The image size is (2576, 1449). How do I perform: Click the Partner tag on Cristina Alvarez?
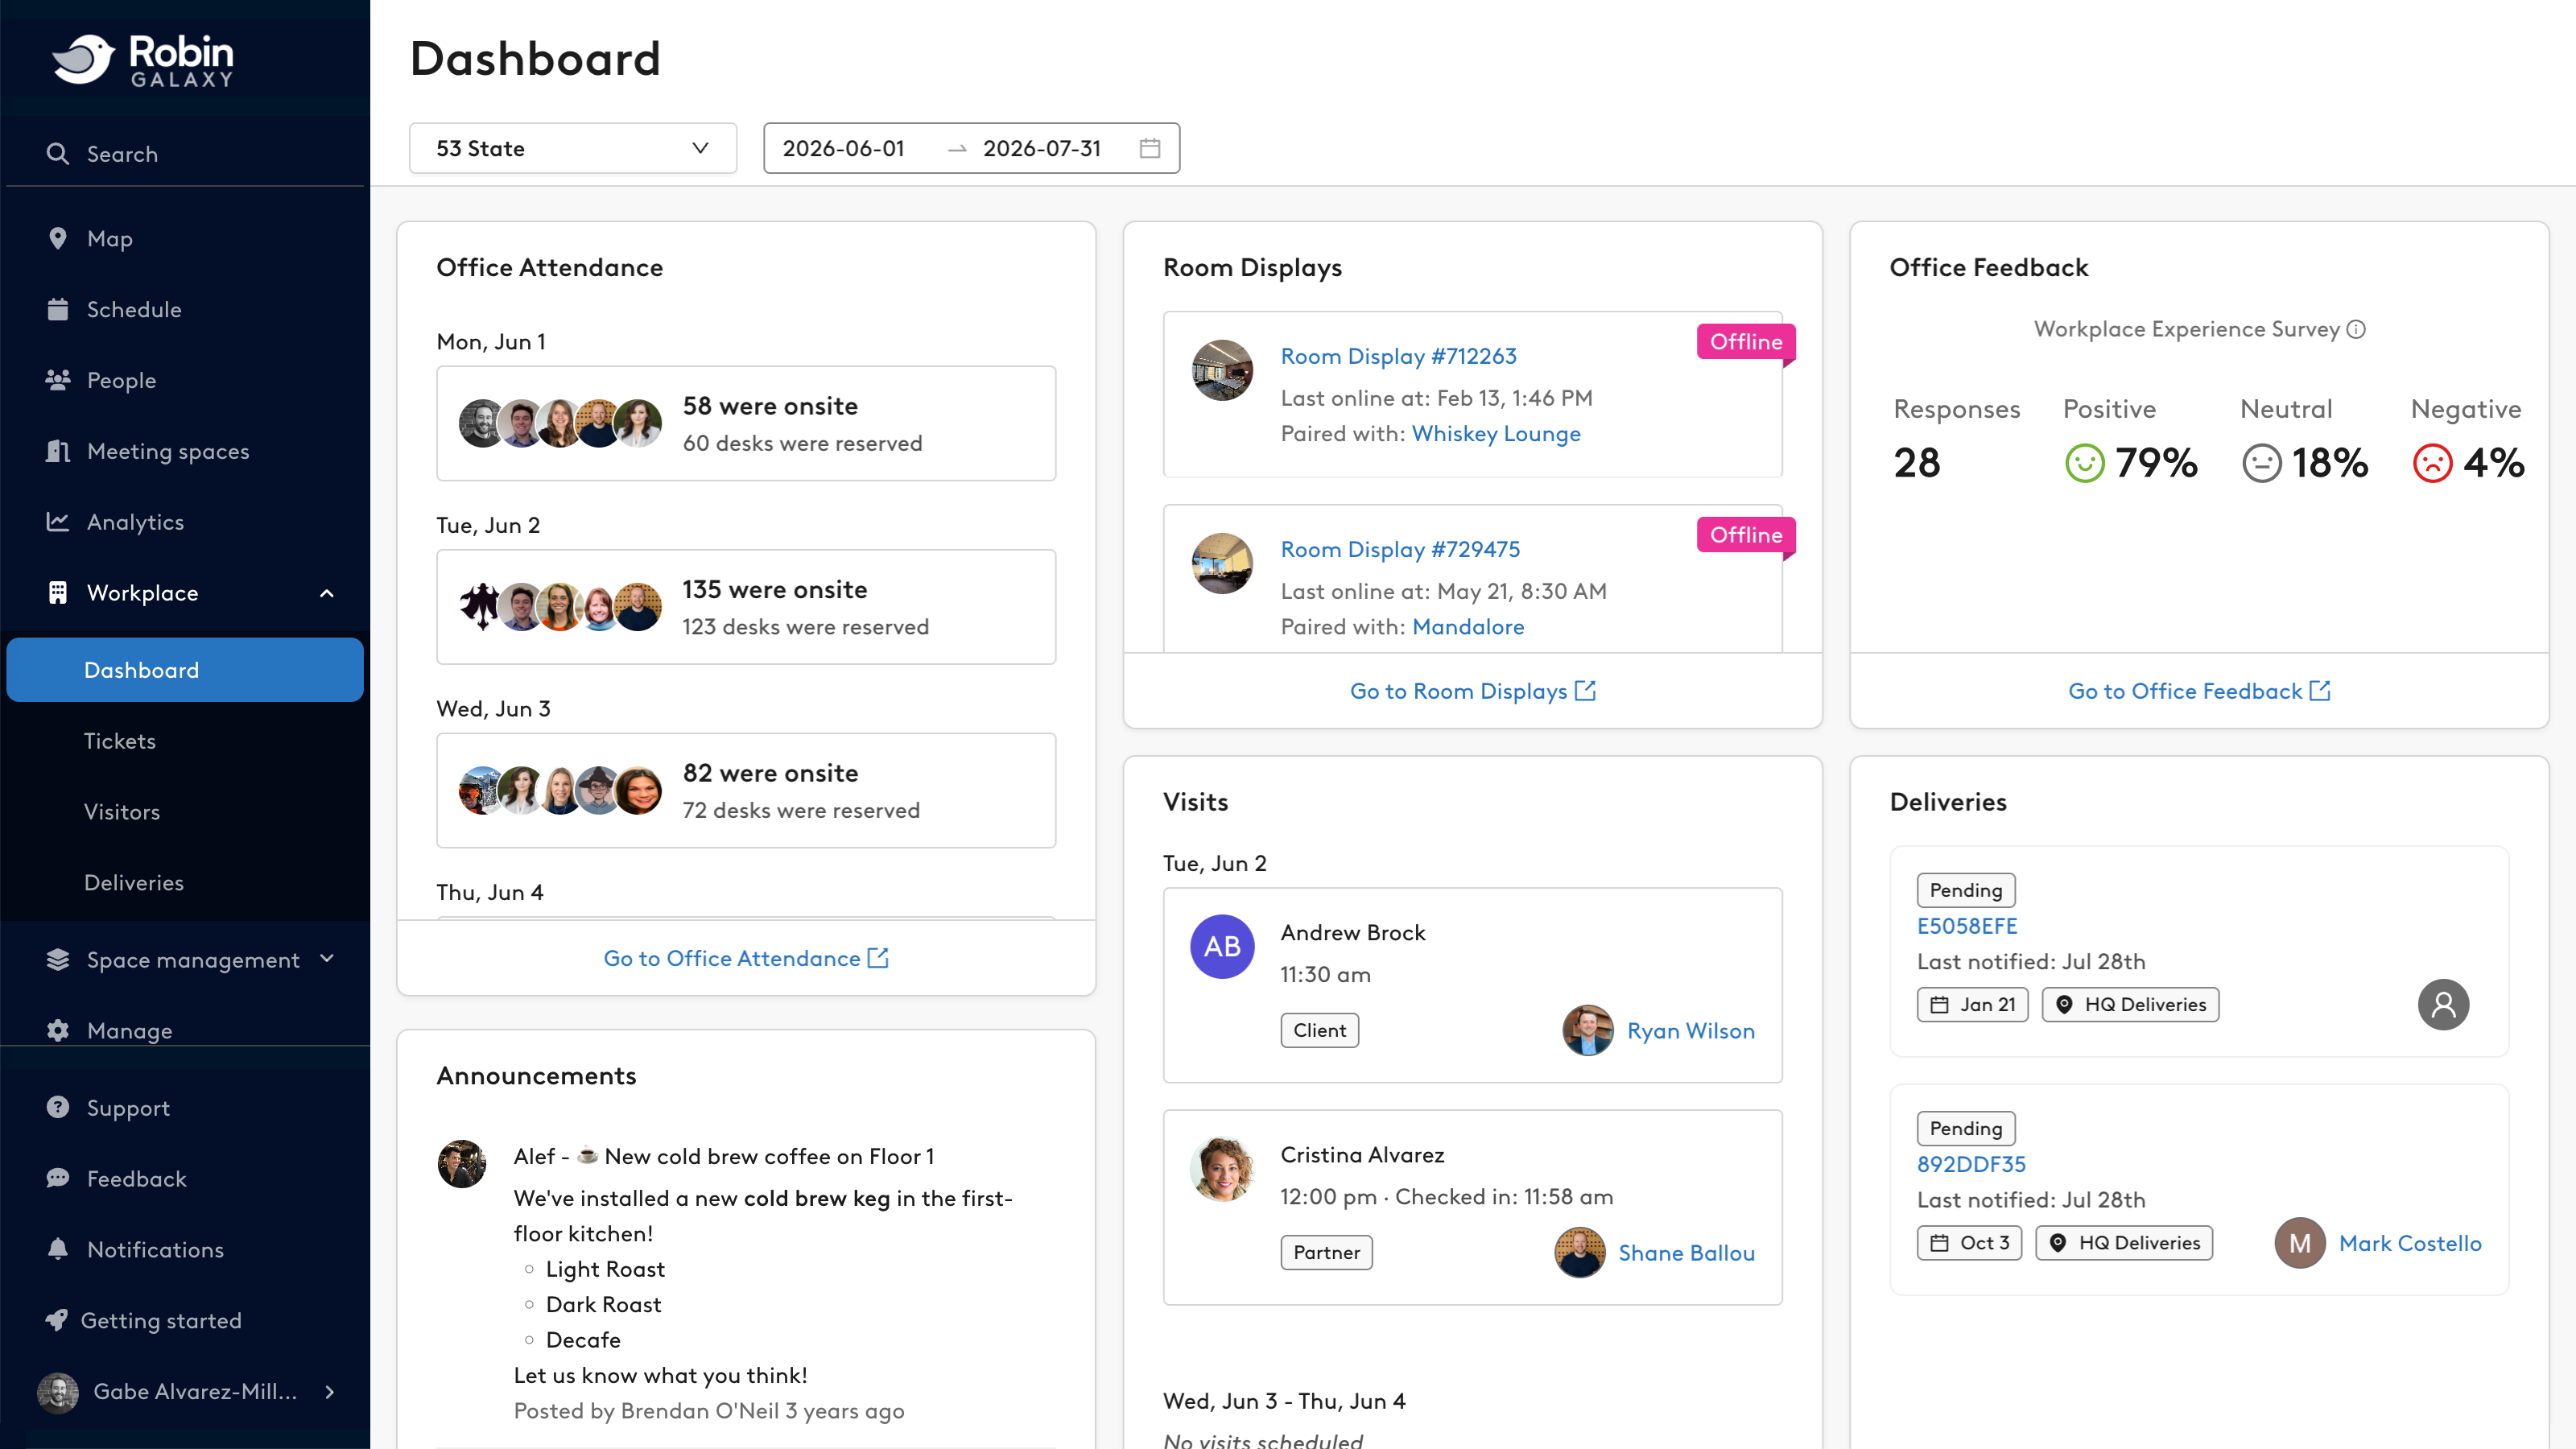pos(1326,1252)
